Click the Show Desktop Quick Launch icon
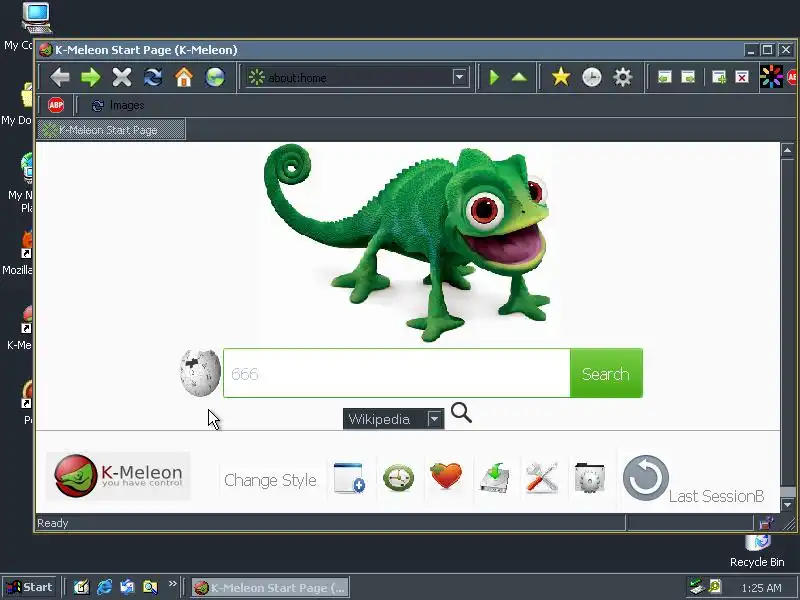 pos(81,587)
